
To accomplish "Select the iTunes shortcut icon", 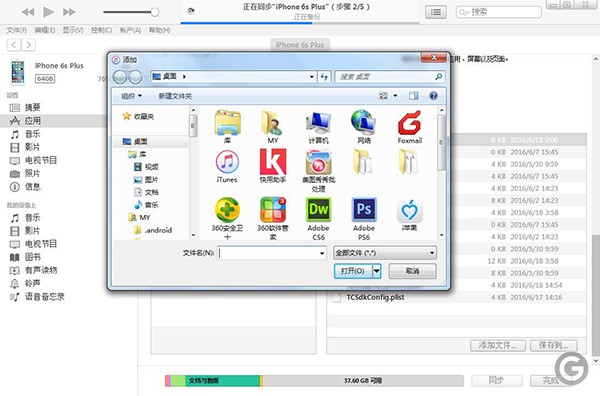I will pos(227,162).
